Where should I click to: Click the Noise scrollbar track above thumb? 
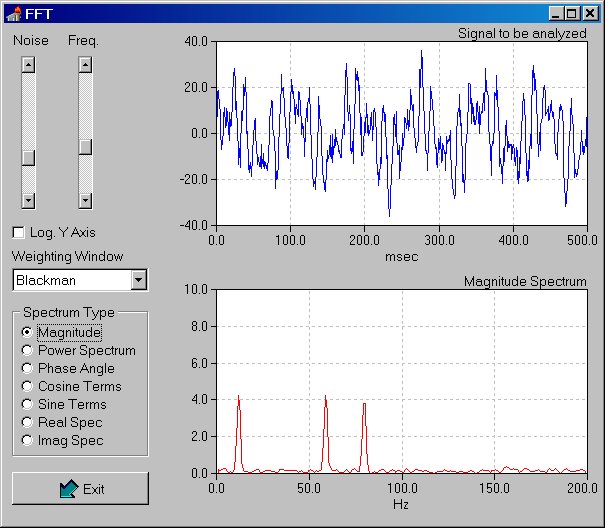click(28, 112)
